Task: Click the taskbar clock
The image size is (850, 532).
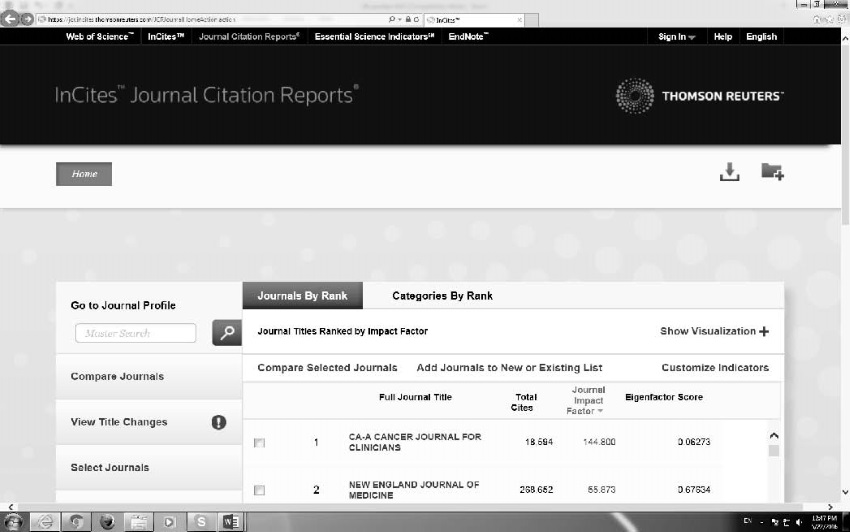Action: click(824, 522)
